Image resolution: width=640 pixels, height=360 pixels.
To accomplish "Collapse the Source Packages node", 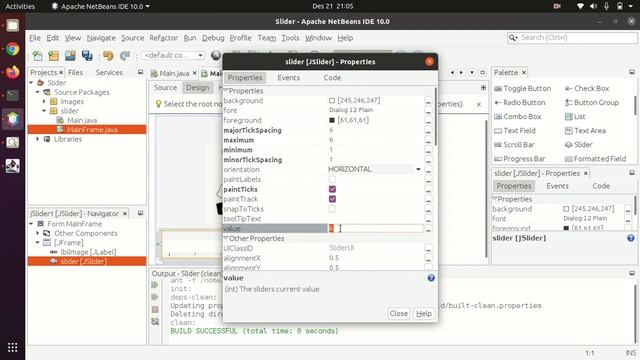I will pos(38,92).
